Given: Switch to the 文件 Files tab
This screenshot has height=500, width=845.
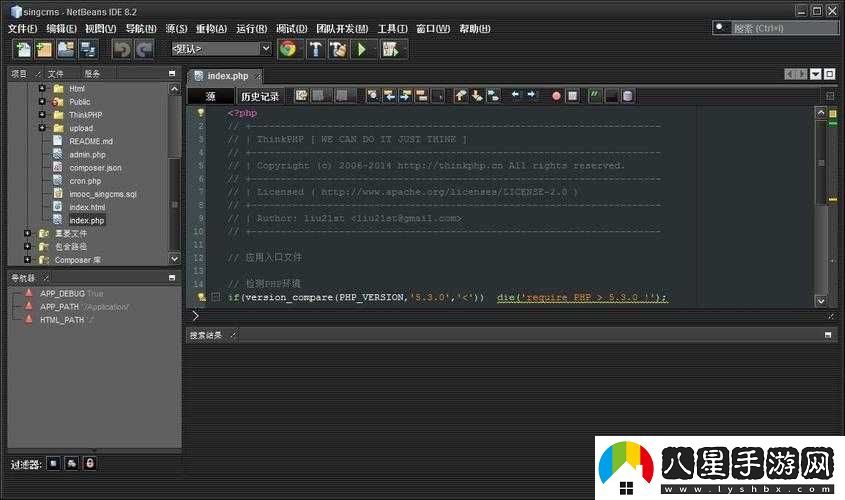Looking at the screenshot, I should [55, 74].
